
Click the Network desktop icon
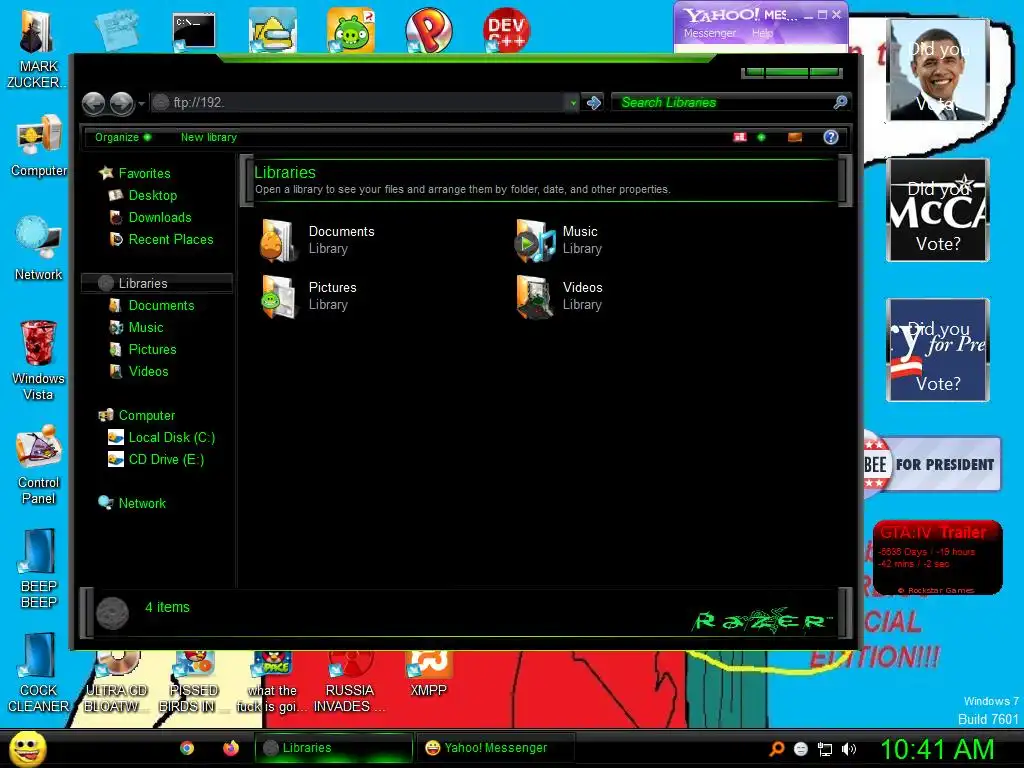tap(39, 249)
